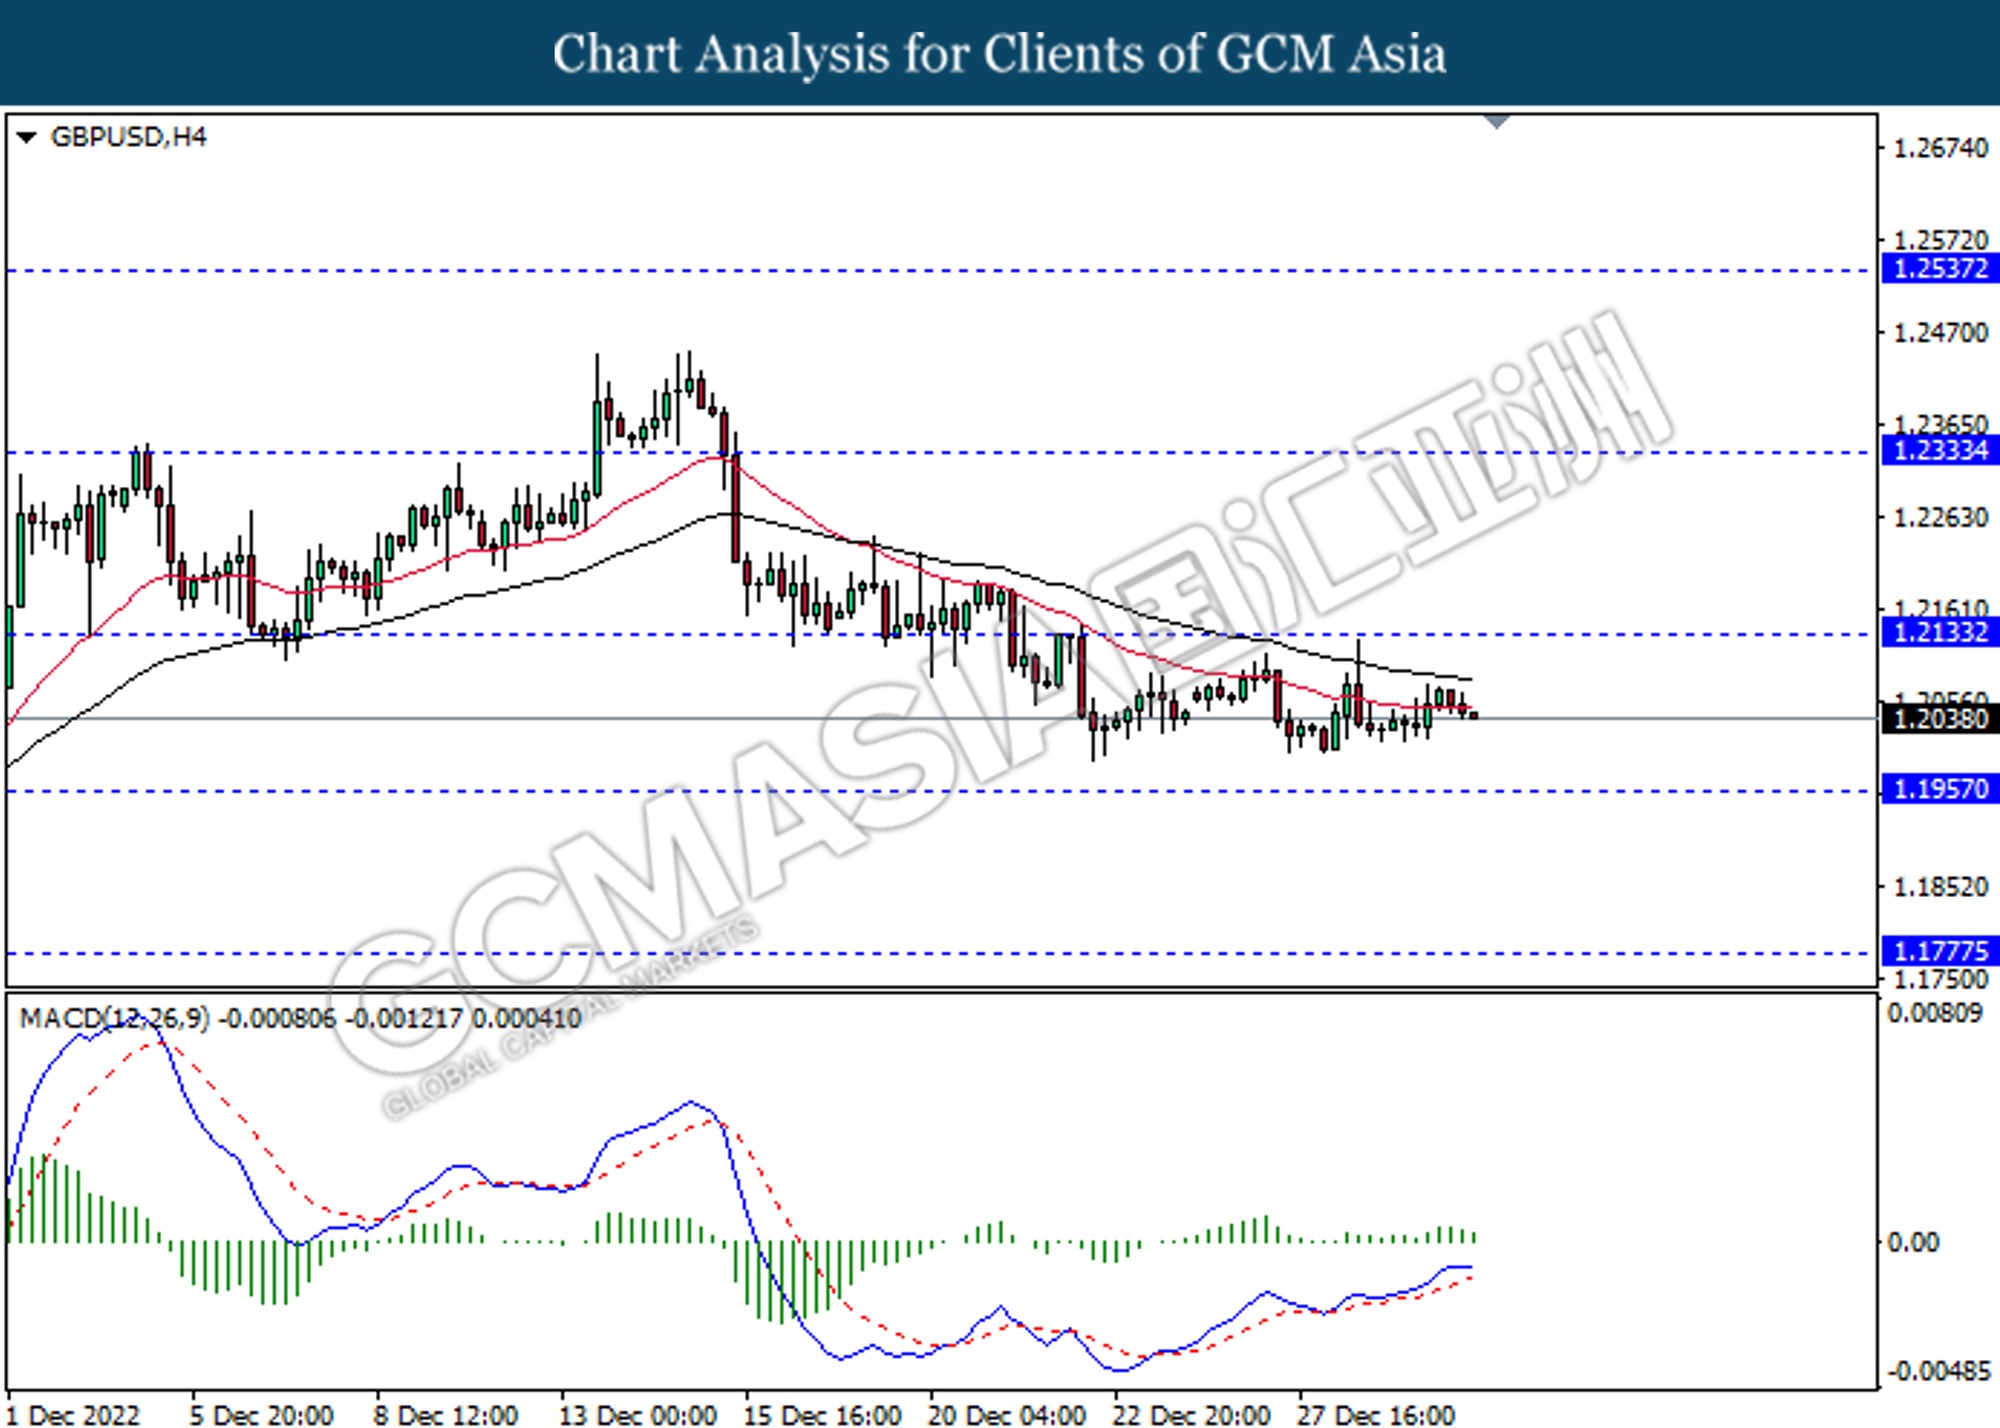
Task: Click the MACD 0.00 zero level value
Action: point(1913,1242)
